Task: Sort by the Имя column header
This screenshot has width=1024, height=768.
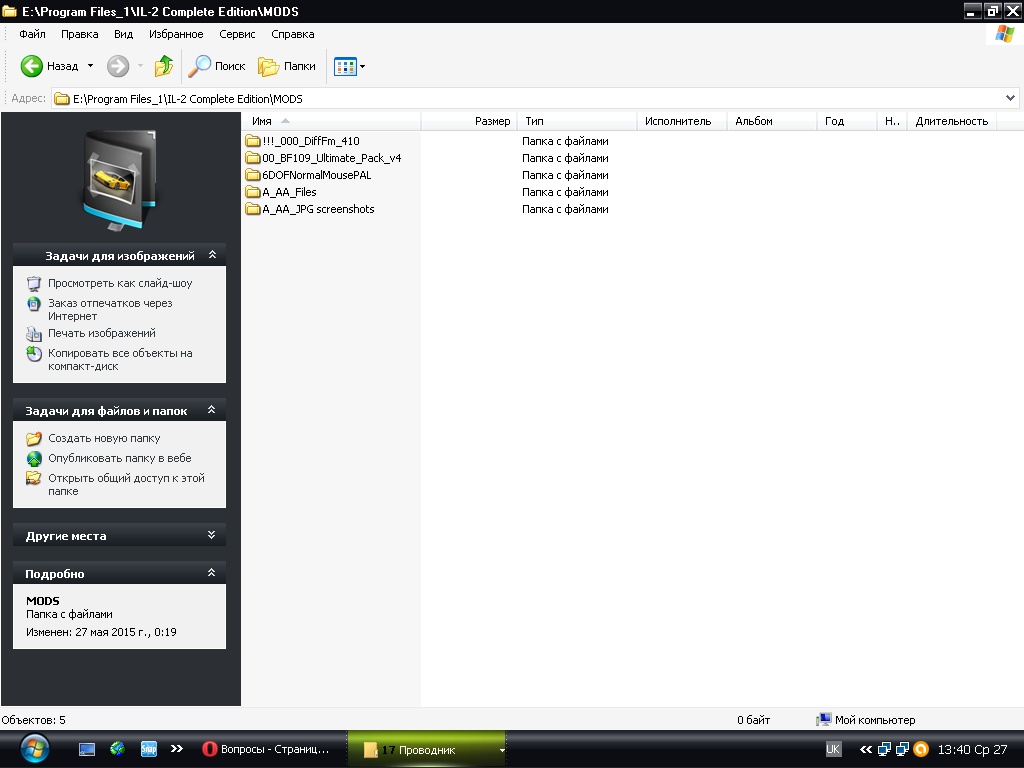Action: coord(331,121)
